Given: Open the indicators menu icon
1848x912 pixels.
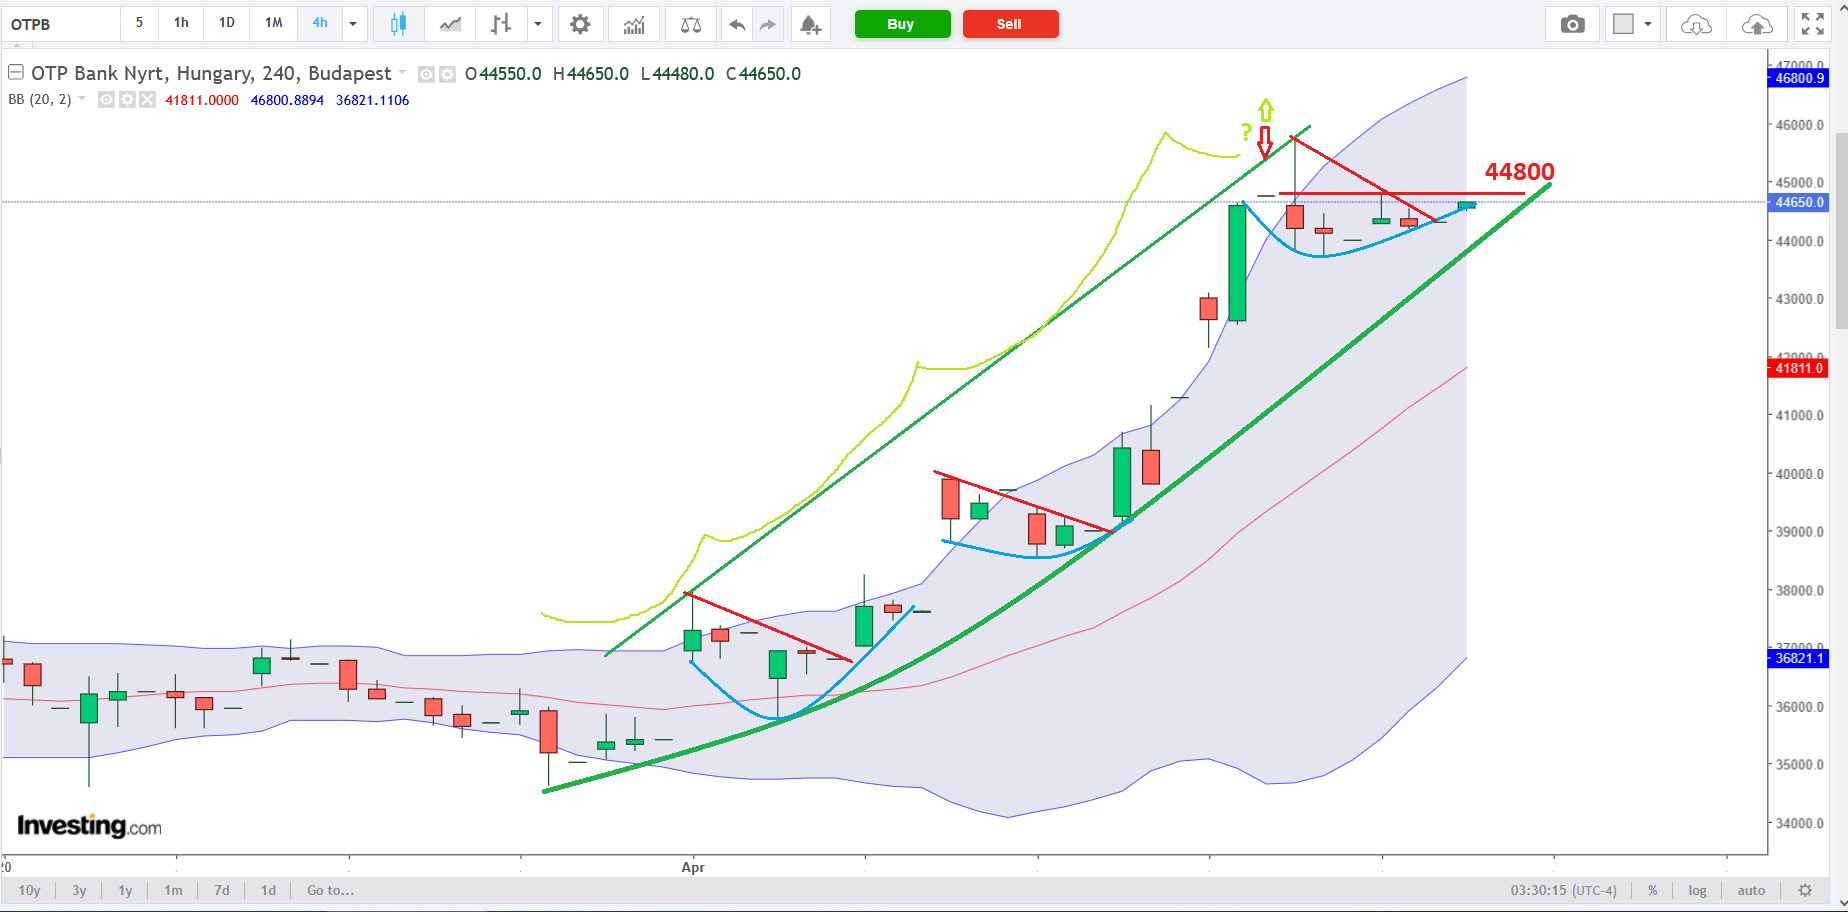Looking at the screenshot, I should [x=634, y=24].
